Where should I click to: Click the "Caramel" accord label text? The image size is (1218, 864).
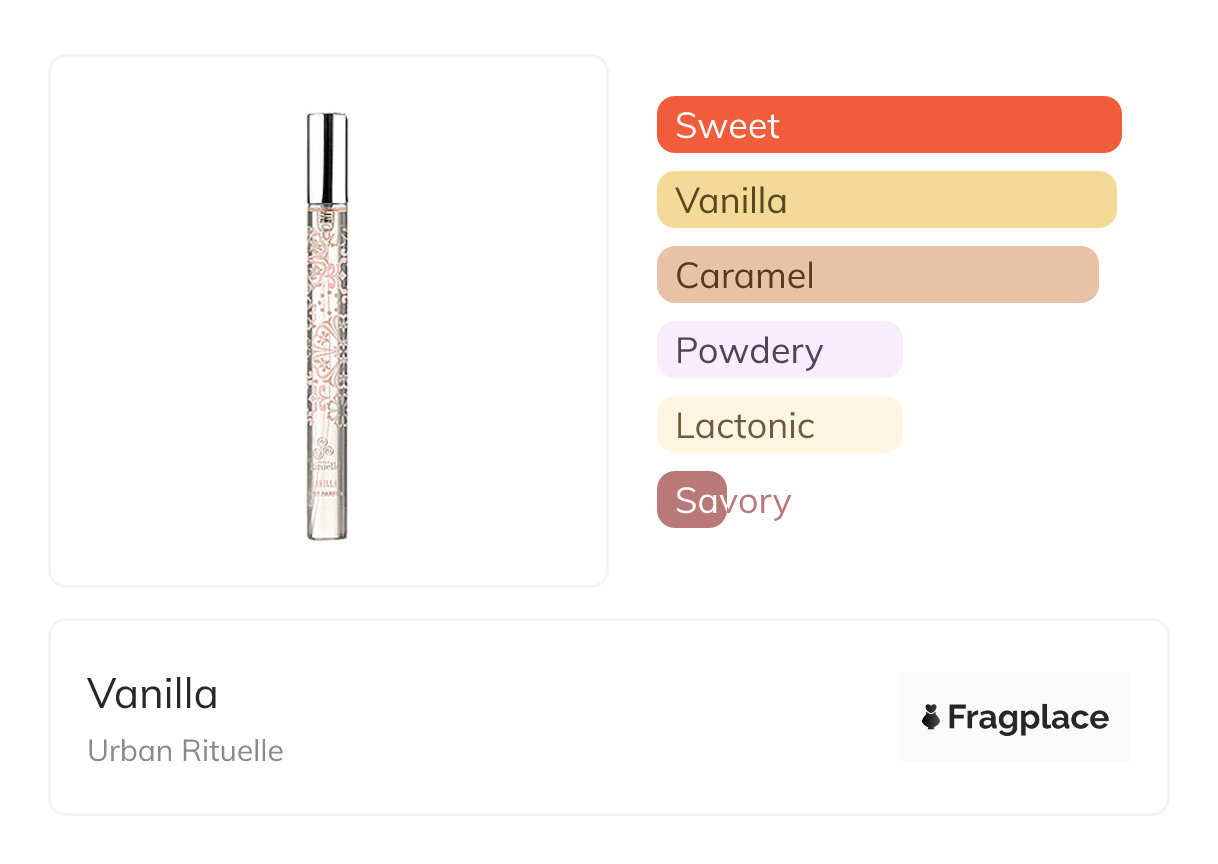tap(745, 276)
